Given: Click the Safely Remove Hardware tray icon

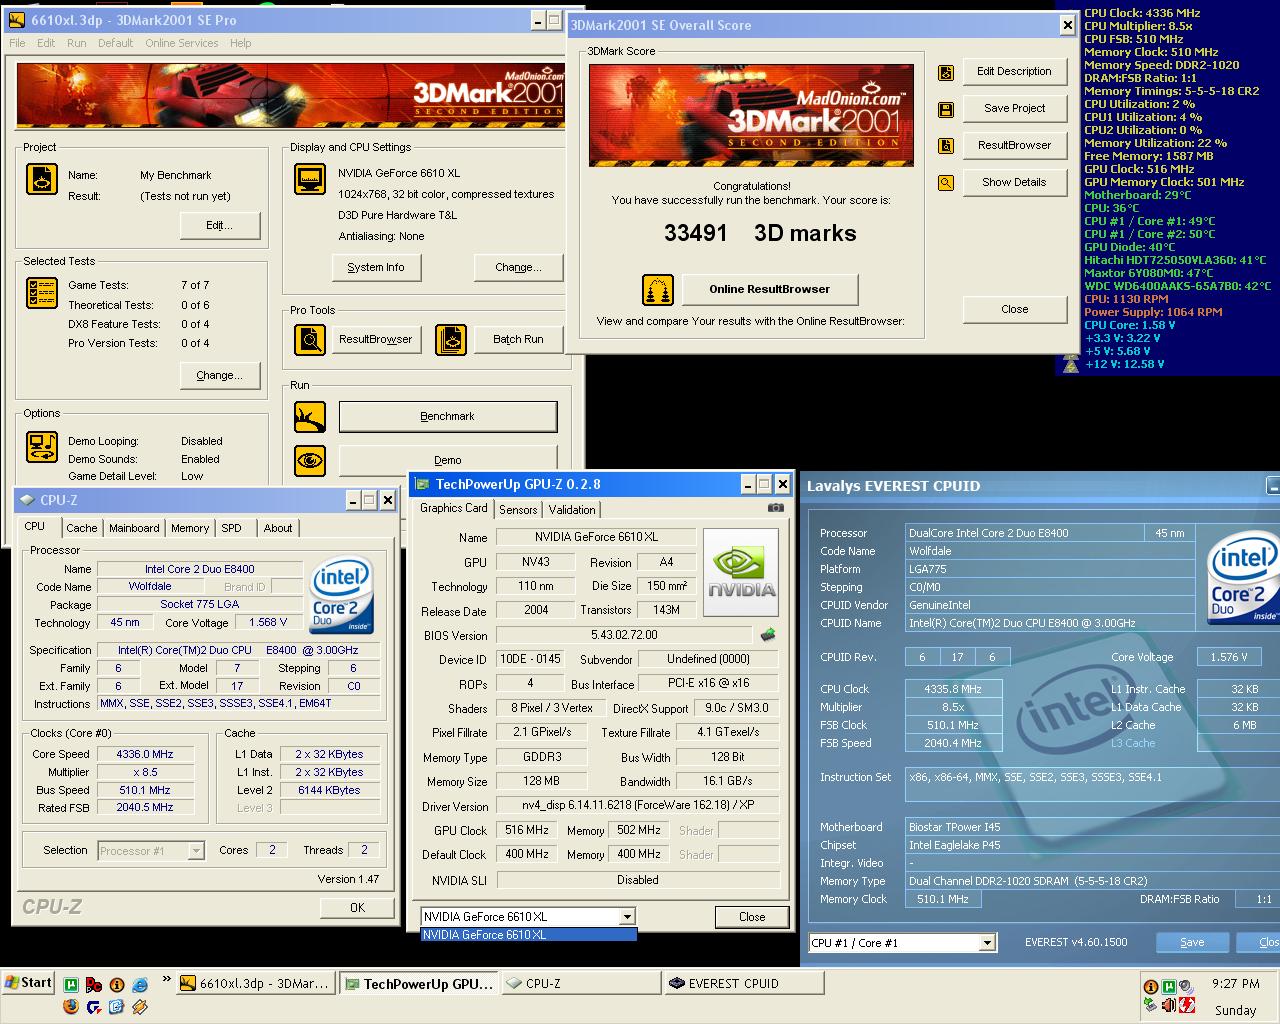Looking at the screenshot, I should [x=1150, y=1004].
